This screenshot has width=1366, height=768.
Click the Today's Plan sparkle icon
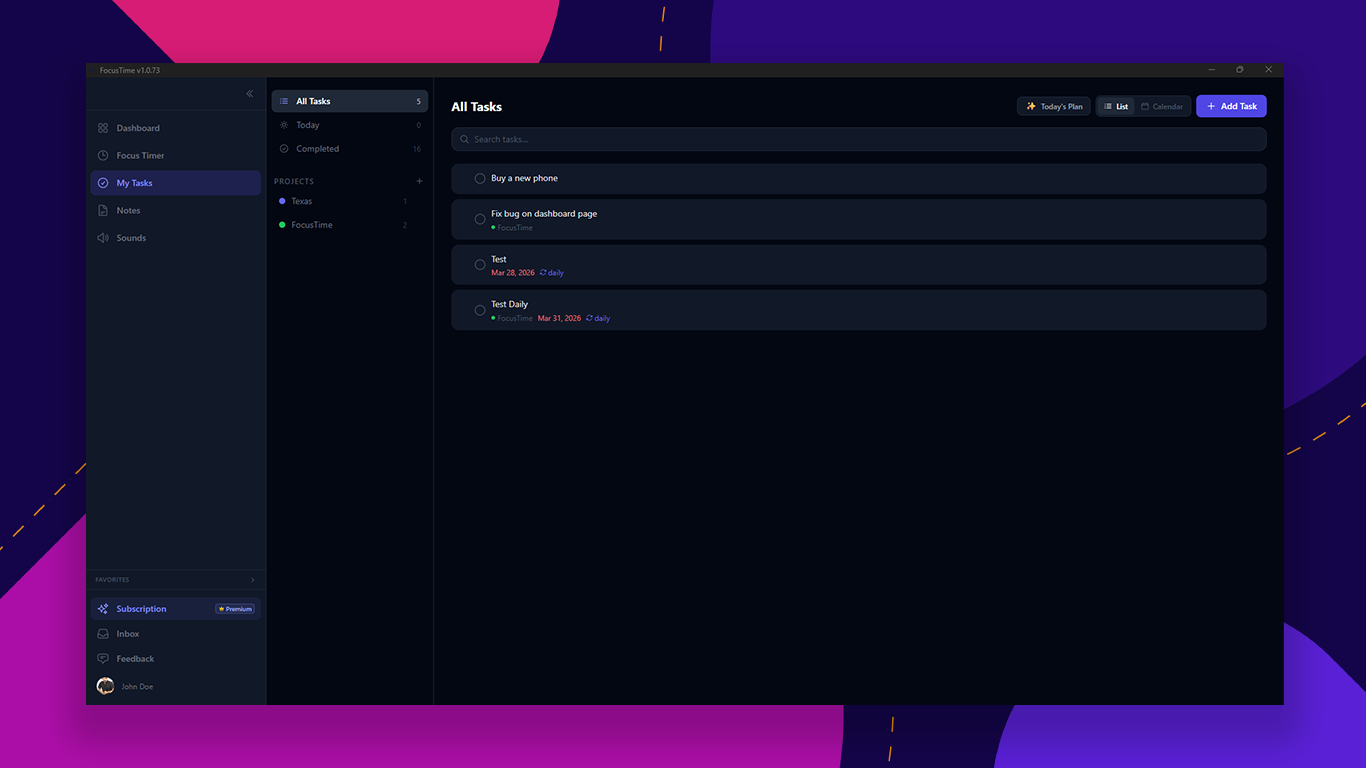(x=1031, y=106)
